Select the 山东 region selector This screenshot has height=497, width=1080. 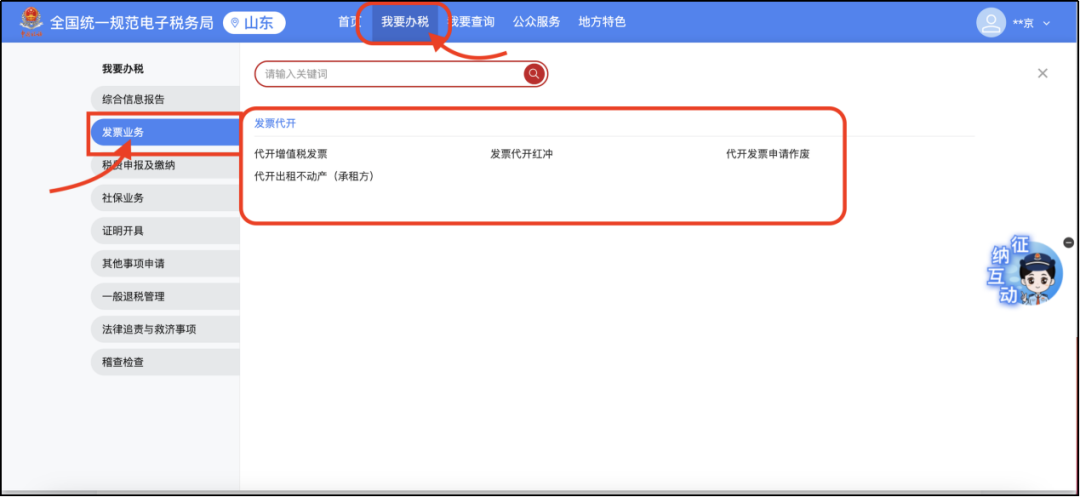pyautogui.click(x=254, y=23)
